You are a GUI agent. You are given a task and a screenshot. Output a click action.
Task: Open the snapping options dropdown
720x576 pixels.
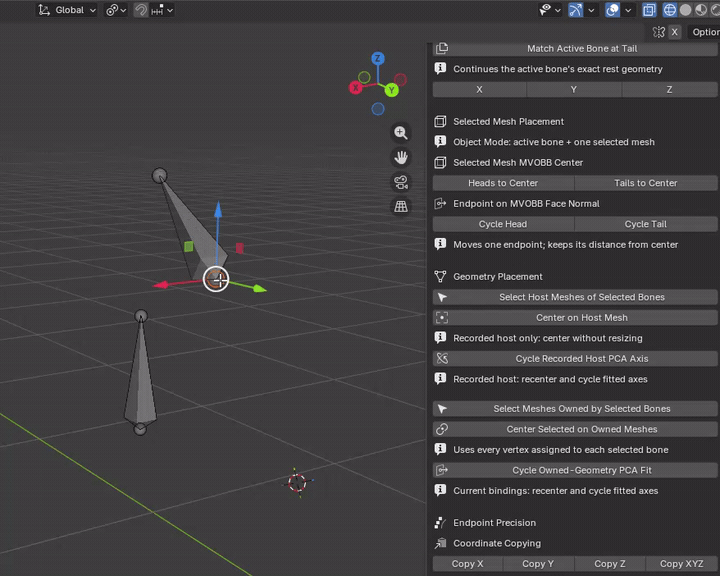pos(162,10)
